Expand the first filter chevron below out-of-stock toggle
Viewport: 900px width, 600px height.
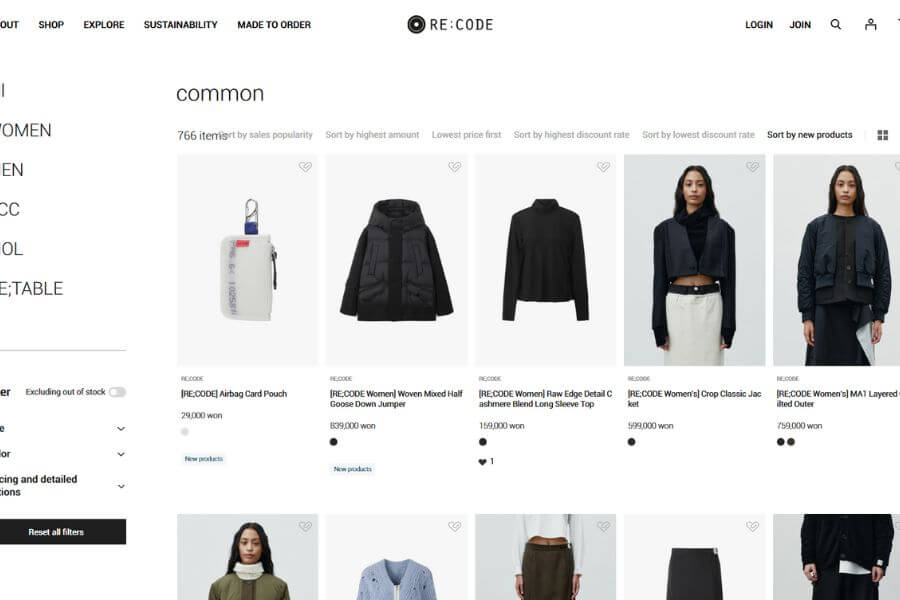point(121,429)
